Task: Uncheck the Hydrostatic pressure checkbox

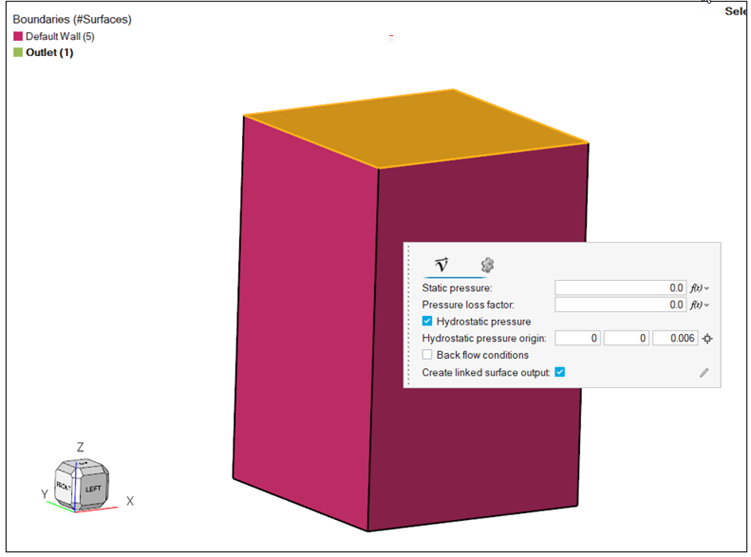Action: 428,321
